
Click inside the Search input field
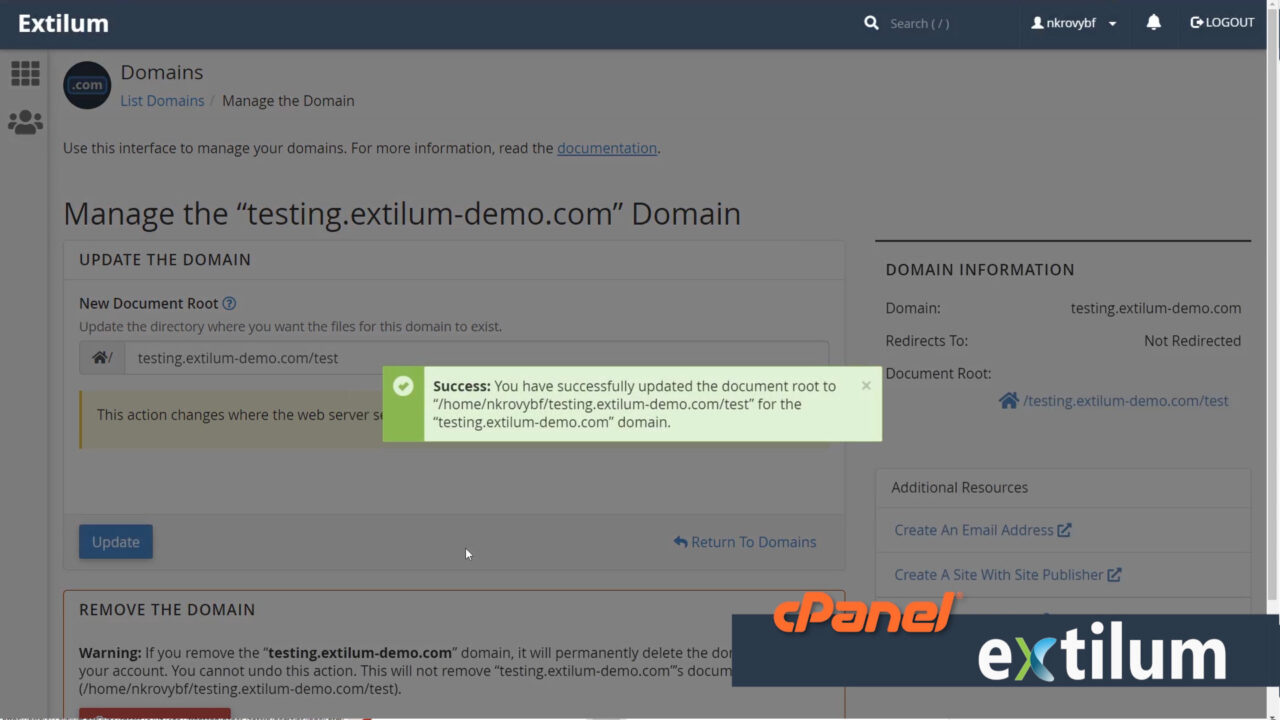920,22
